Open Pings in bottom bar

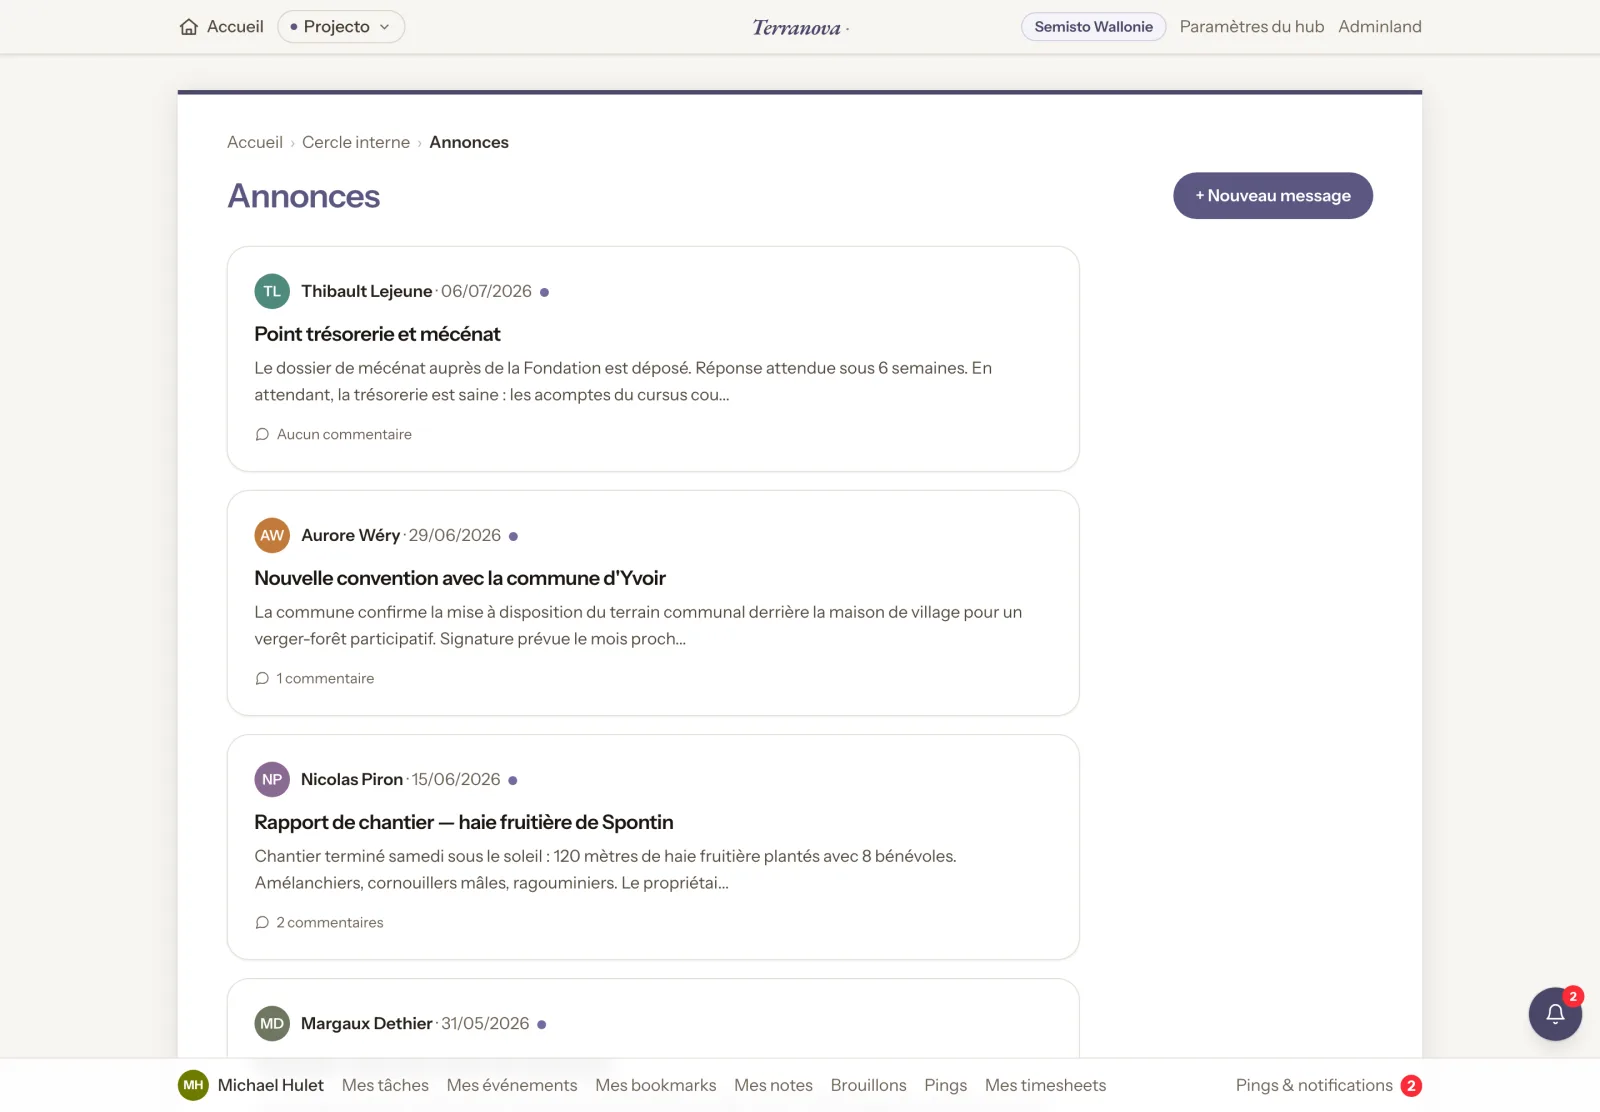click(946, 1085)
